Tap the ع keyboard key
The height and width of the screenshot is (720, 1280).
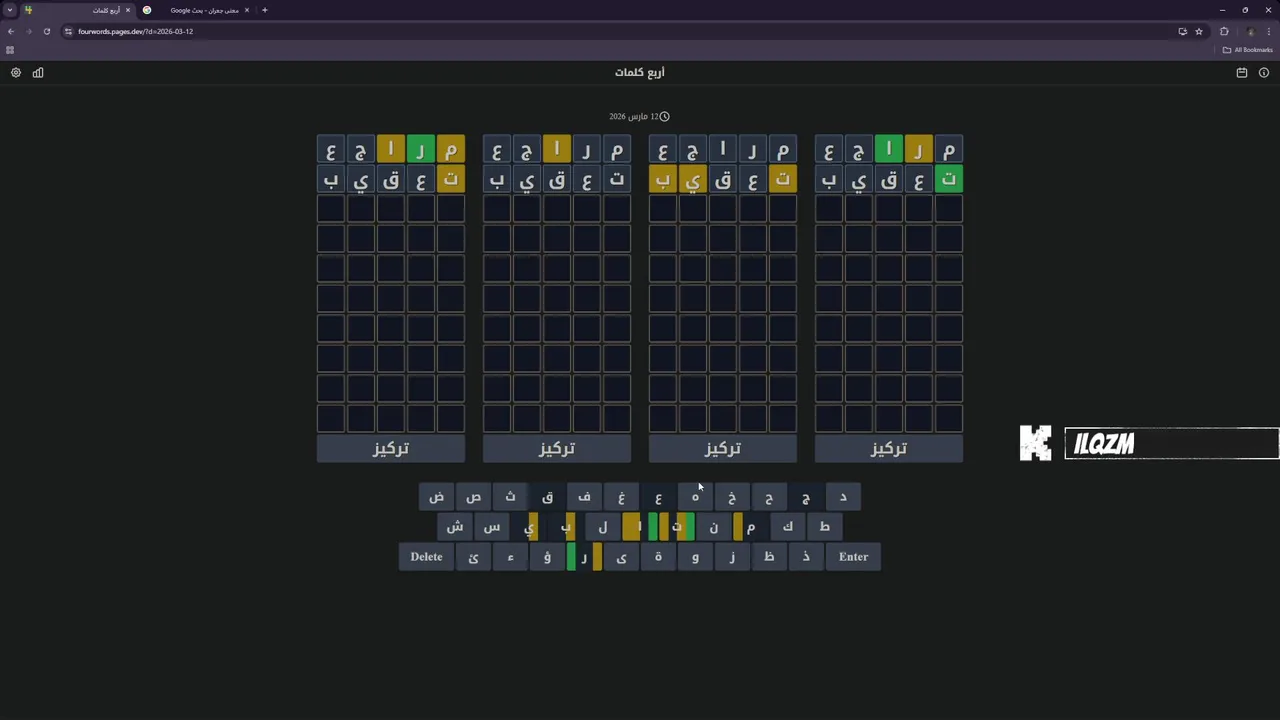coord(659,497)
